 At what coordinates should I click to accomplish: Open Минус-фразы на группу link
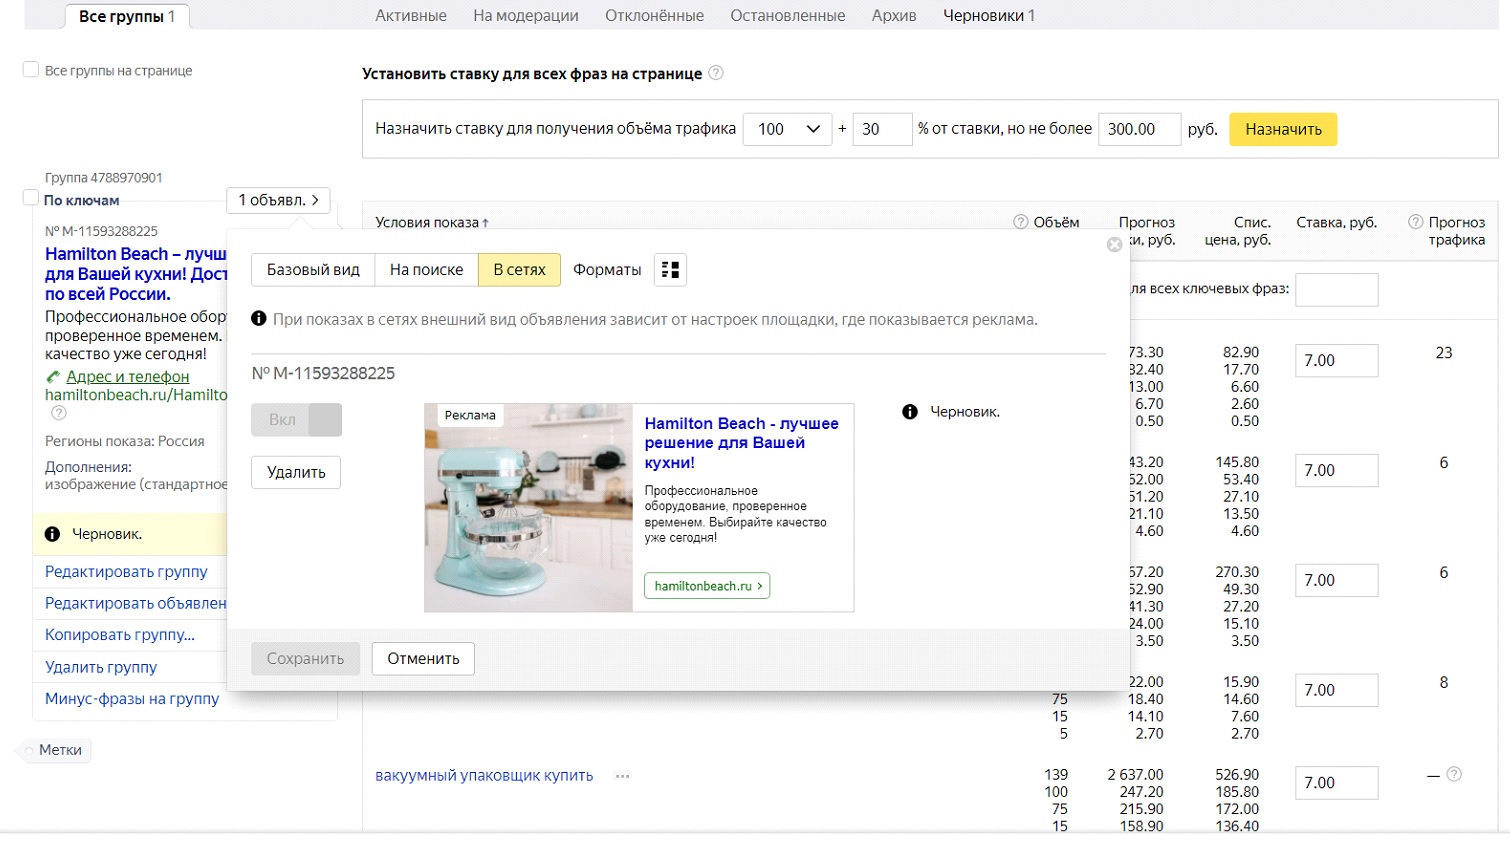132,699
